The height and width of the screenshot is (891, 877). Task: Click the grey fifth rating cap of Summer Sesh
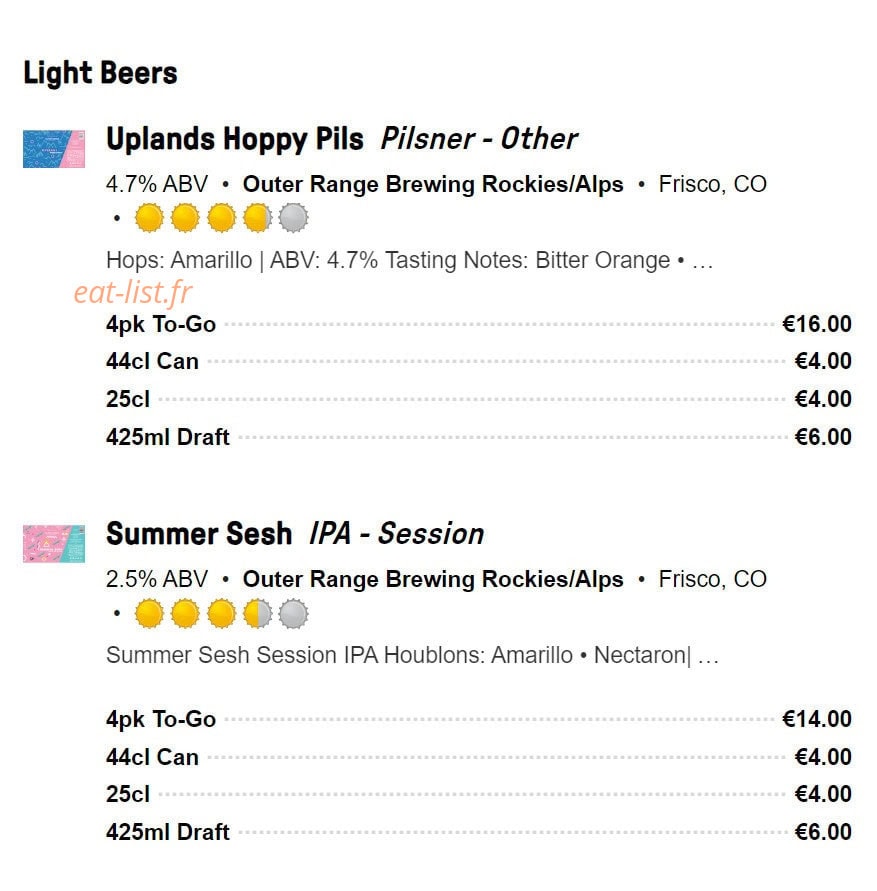[294, 614]
